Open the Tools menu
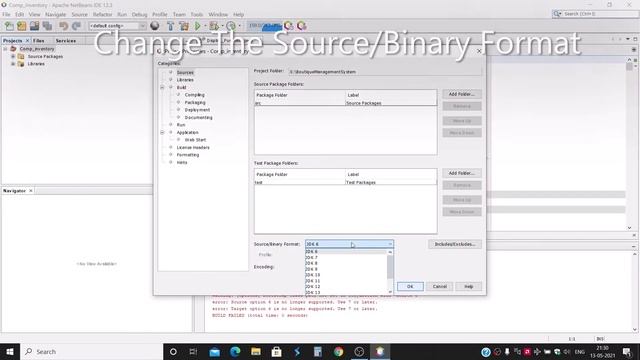 click(x=197, y=14)
